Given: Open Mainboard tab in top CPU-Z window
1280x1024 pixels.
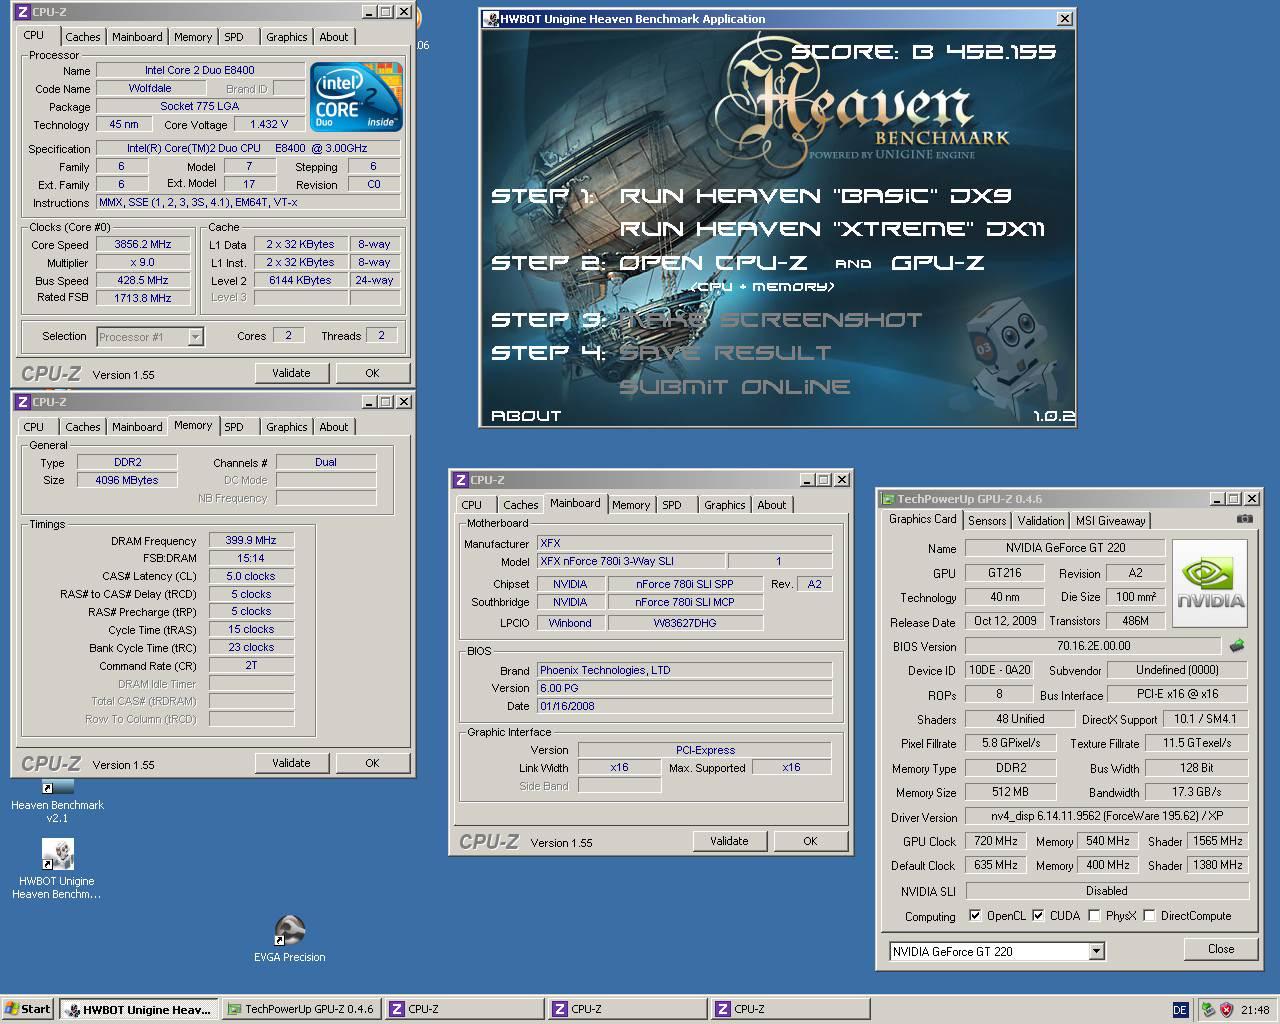Looking at the screenshot, I should tap(137, 37).
